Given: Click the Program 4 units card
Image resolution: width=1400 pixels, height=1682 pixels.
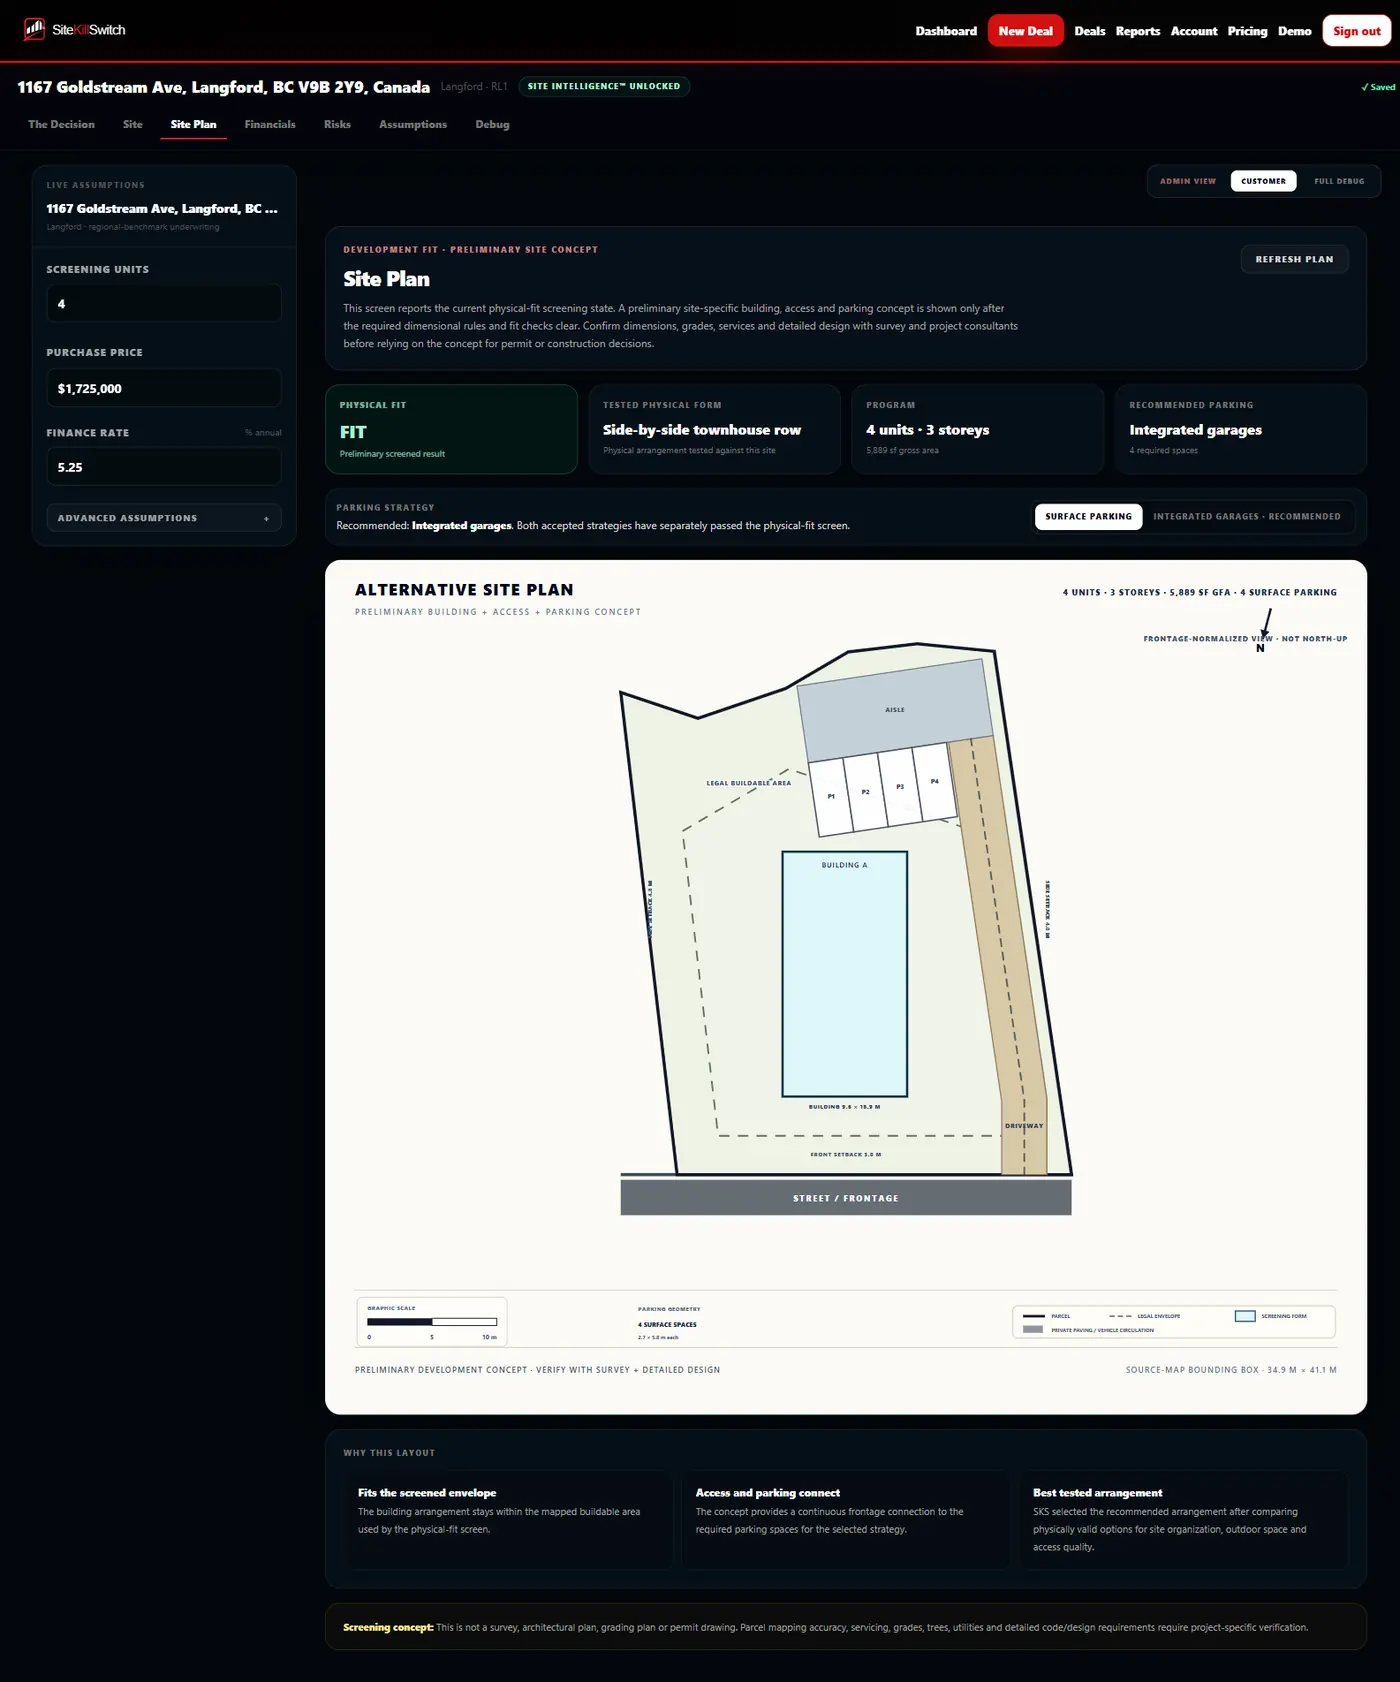Looking at the screenshot, I should click(977, 429).
